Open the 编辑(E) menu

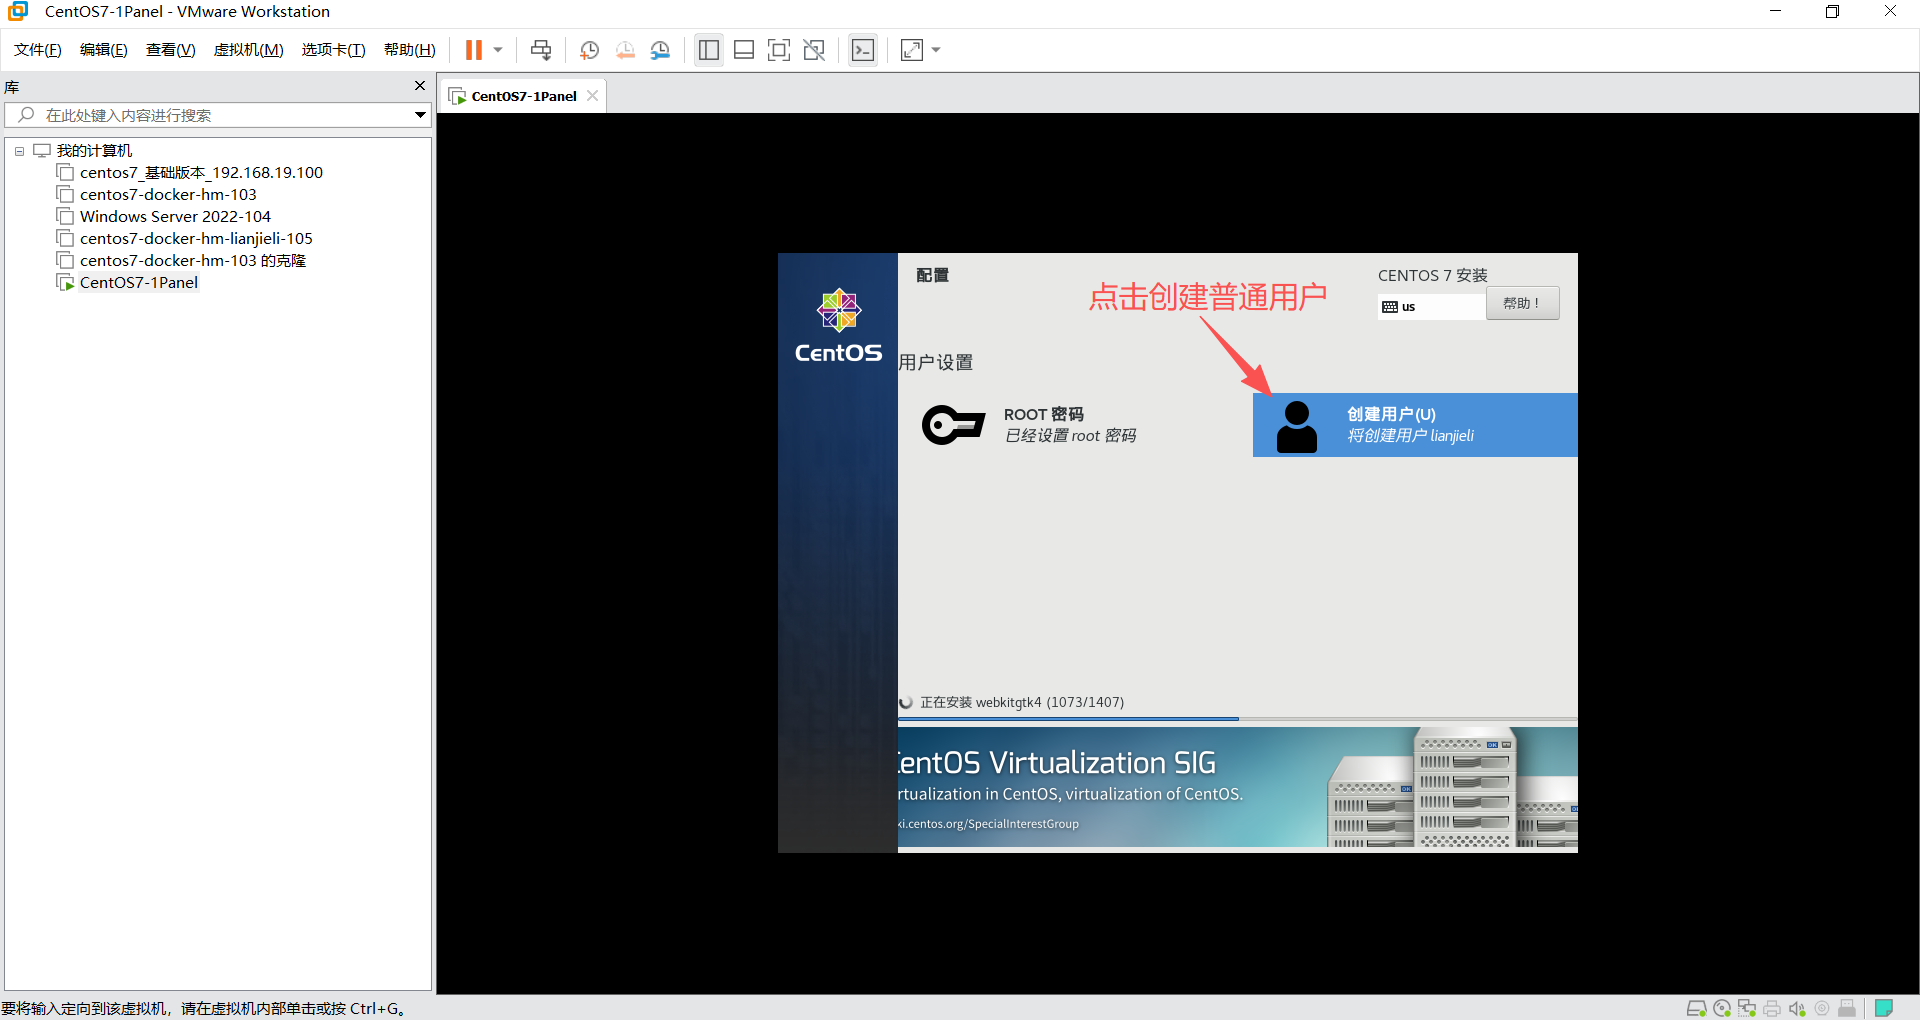tap(104, 50)
